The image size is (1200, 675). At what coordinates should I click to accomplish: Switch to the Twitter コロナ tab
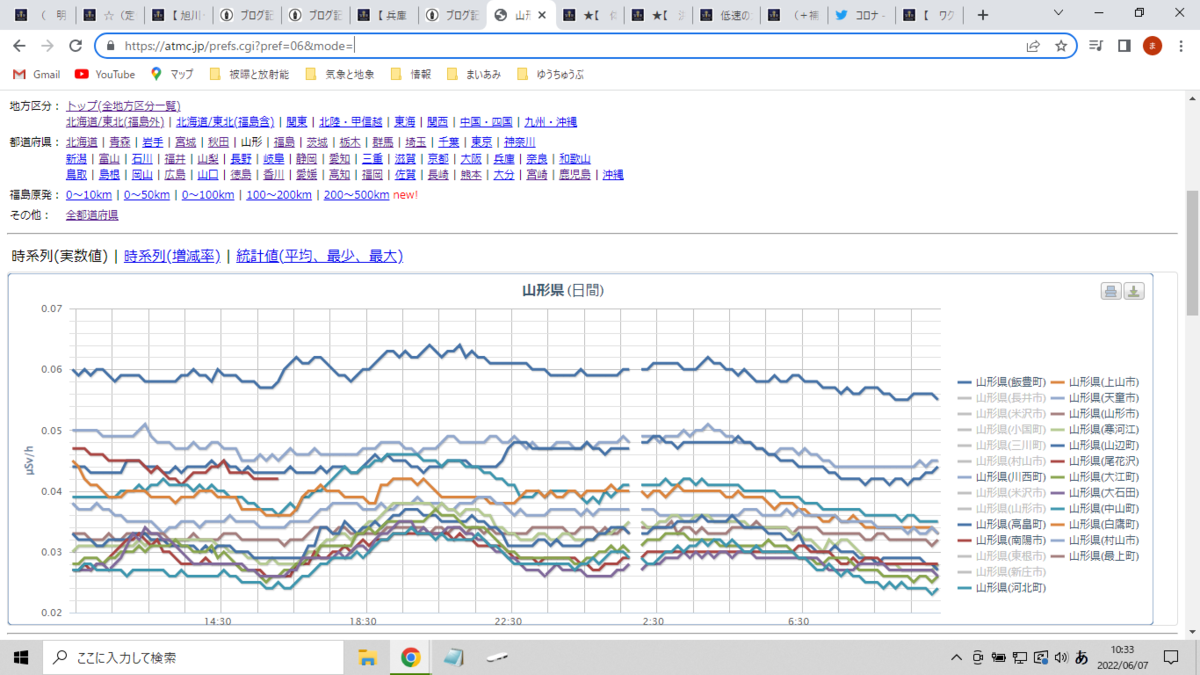coord(861,16)
